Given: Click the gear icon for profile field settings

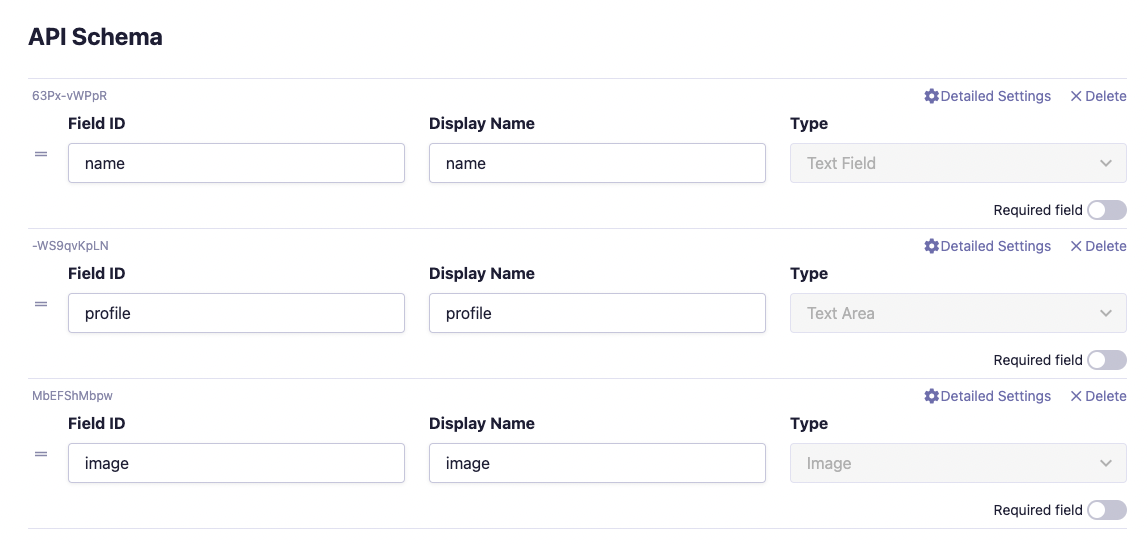Looking at the screenshot, I should (931, 246).
